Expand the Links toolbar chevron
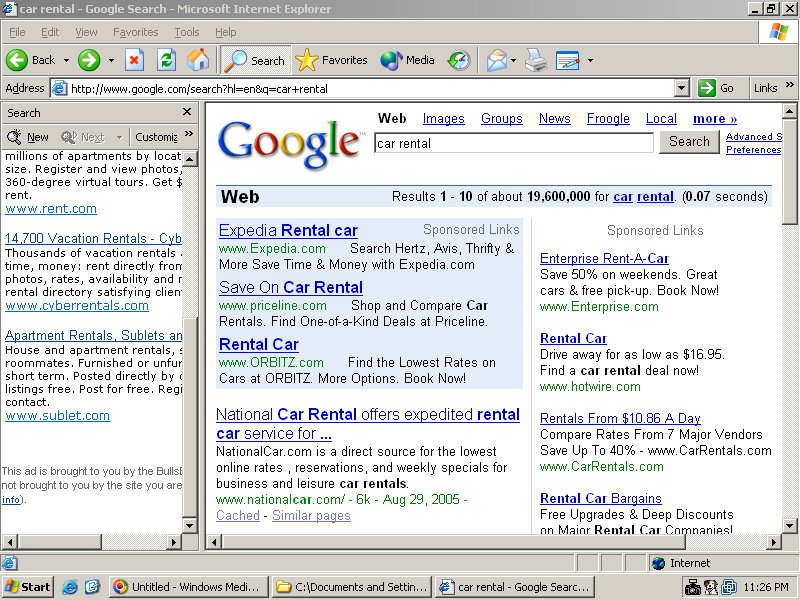Screen dimensions: 800x600 click(789, 85)
